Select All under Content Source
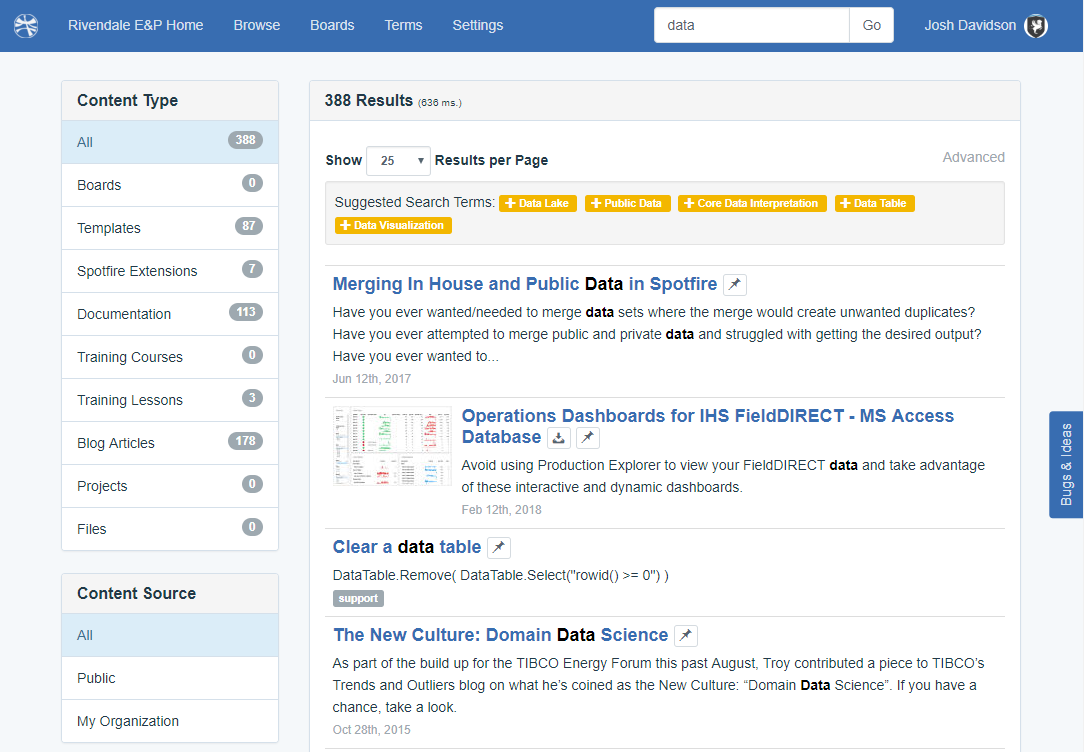The image size is (1084, 752). (170, 635)
